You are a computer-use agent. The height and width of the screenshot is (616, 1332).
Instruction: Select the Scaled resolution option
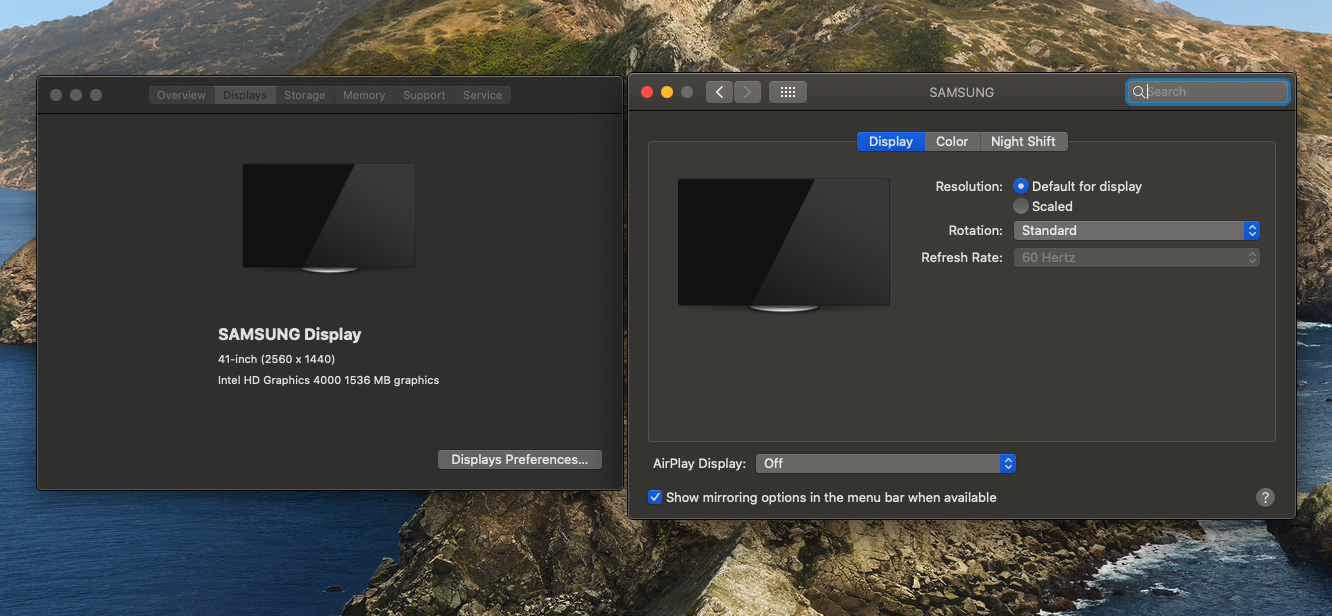(x=1020, y=206)
